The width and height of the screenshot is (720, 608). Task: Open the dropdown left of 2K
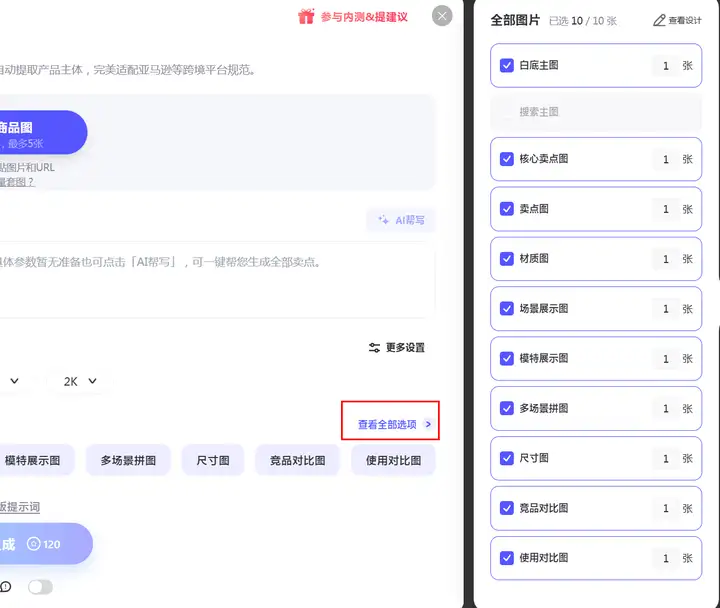15,381
